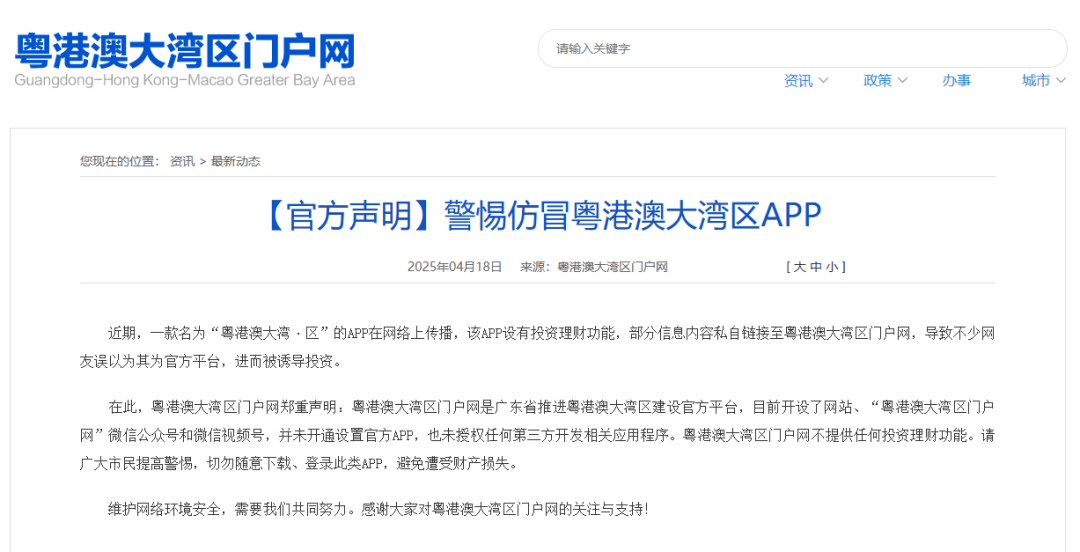
Task: Click the English subtitle Guangdong-Hong Kong-Macao Greater Bay Area
Action: [185, 80]
